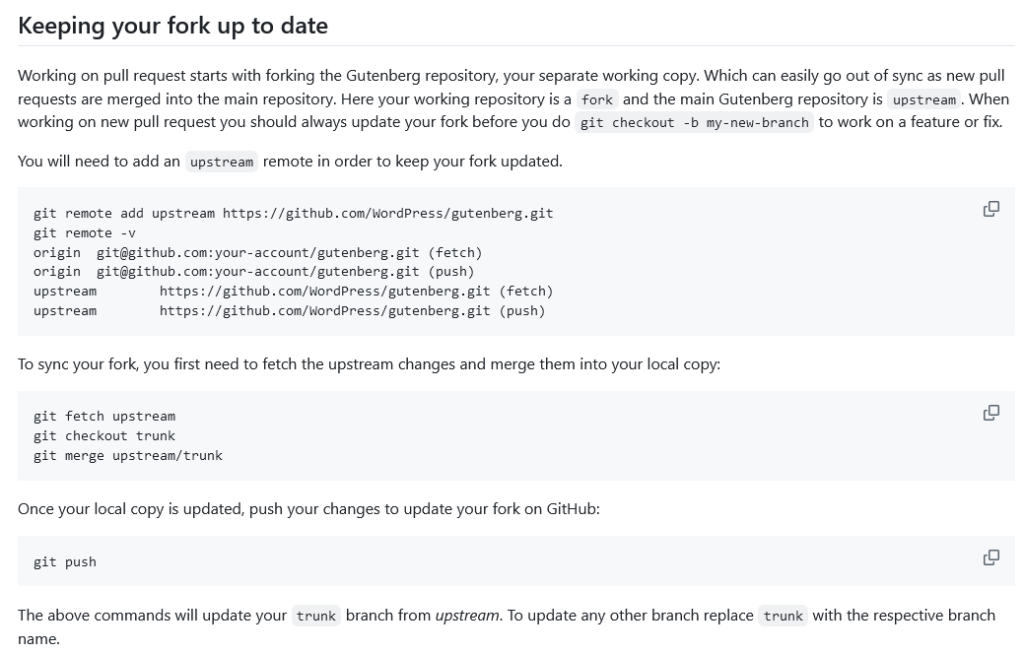Click 'git checkout -b my-new-branch' inline code
1024x654 pixels.
pyautogui.click(x=696, y=121)
